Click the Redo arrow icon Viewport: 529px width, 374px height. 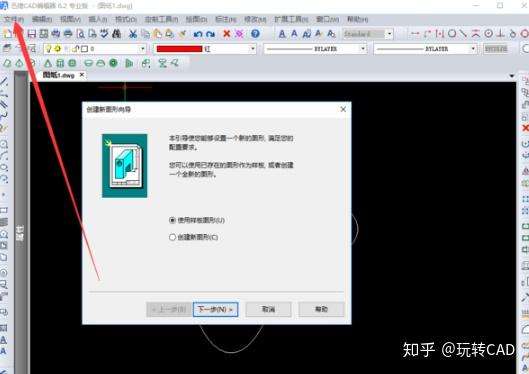pyautogui.click(x=211, y=34)
